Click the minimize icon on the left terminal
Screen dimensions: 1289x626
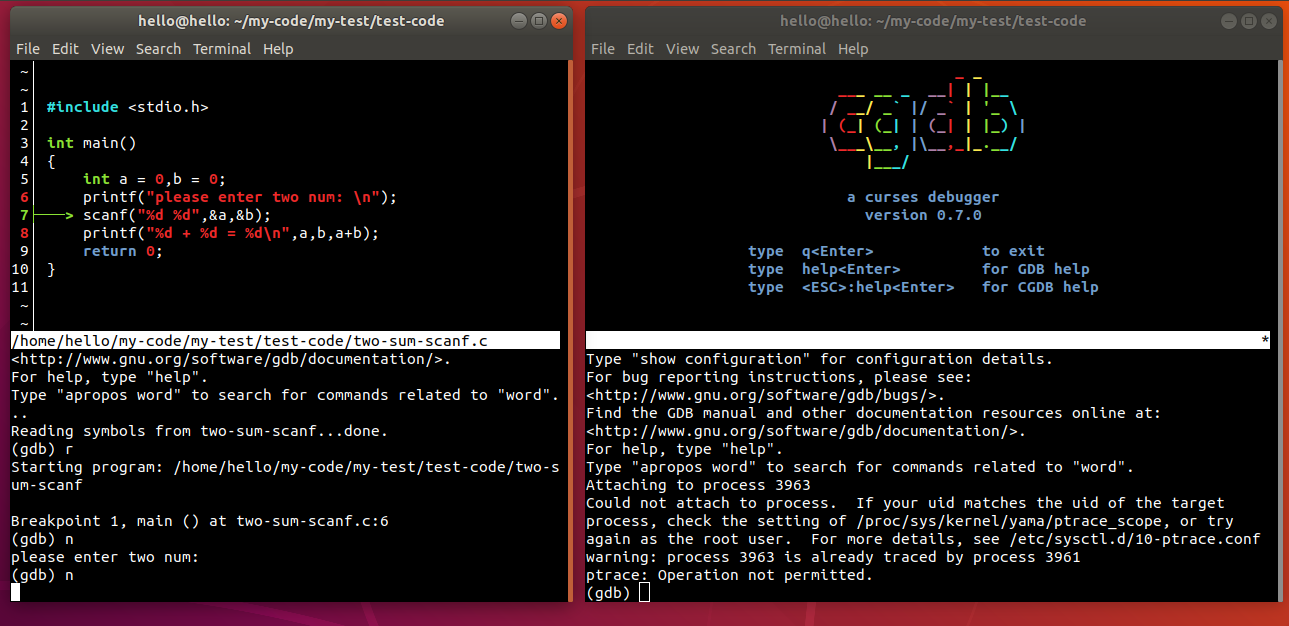[517, 19]
